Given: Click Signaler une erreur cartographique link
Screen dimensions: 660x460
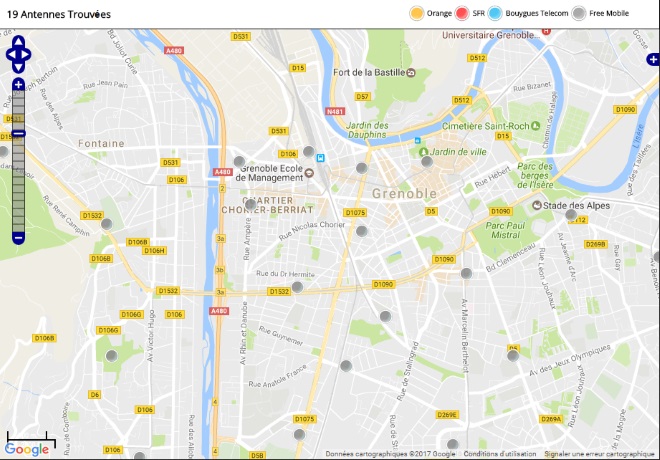Looking at the screenshot, I should (600, 454).
